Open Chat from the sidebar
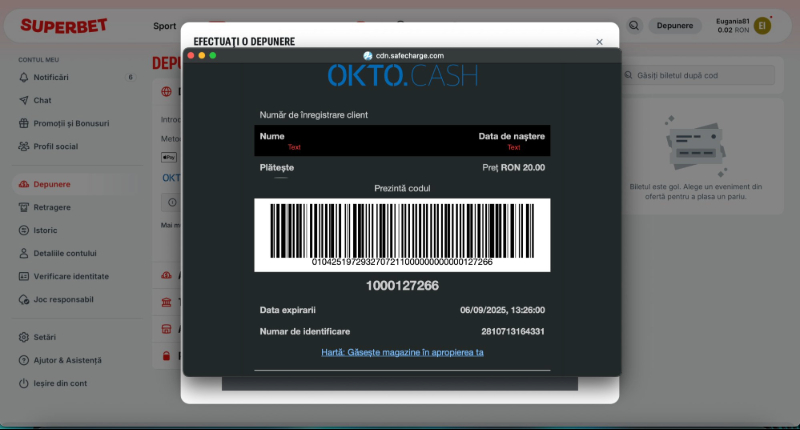This screenshot has height=430, width=800. click(42, 100)
